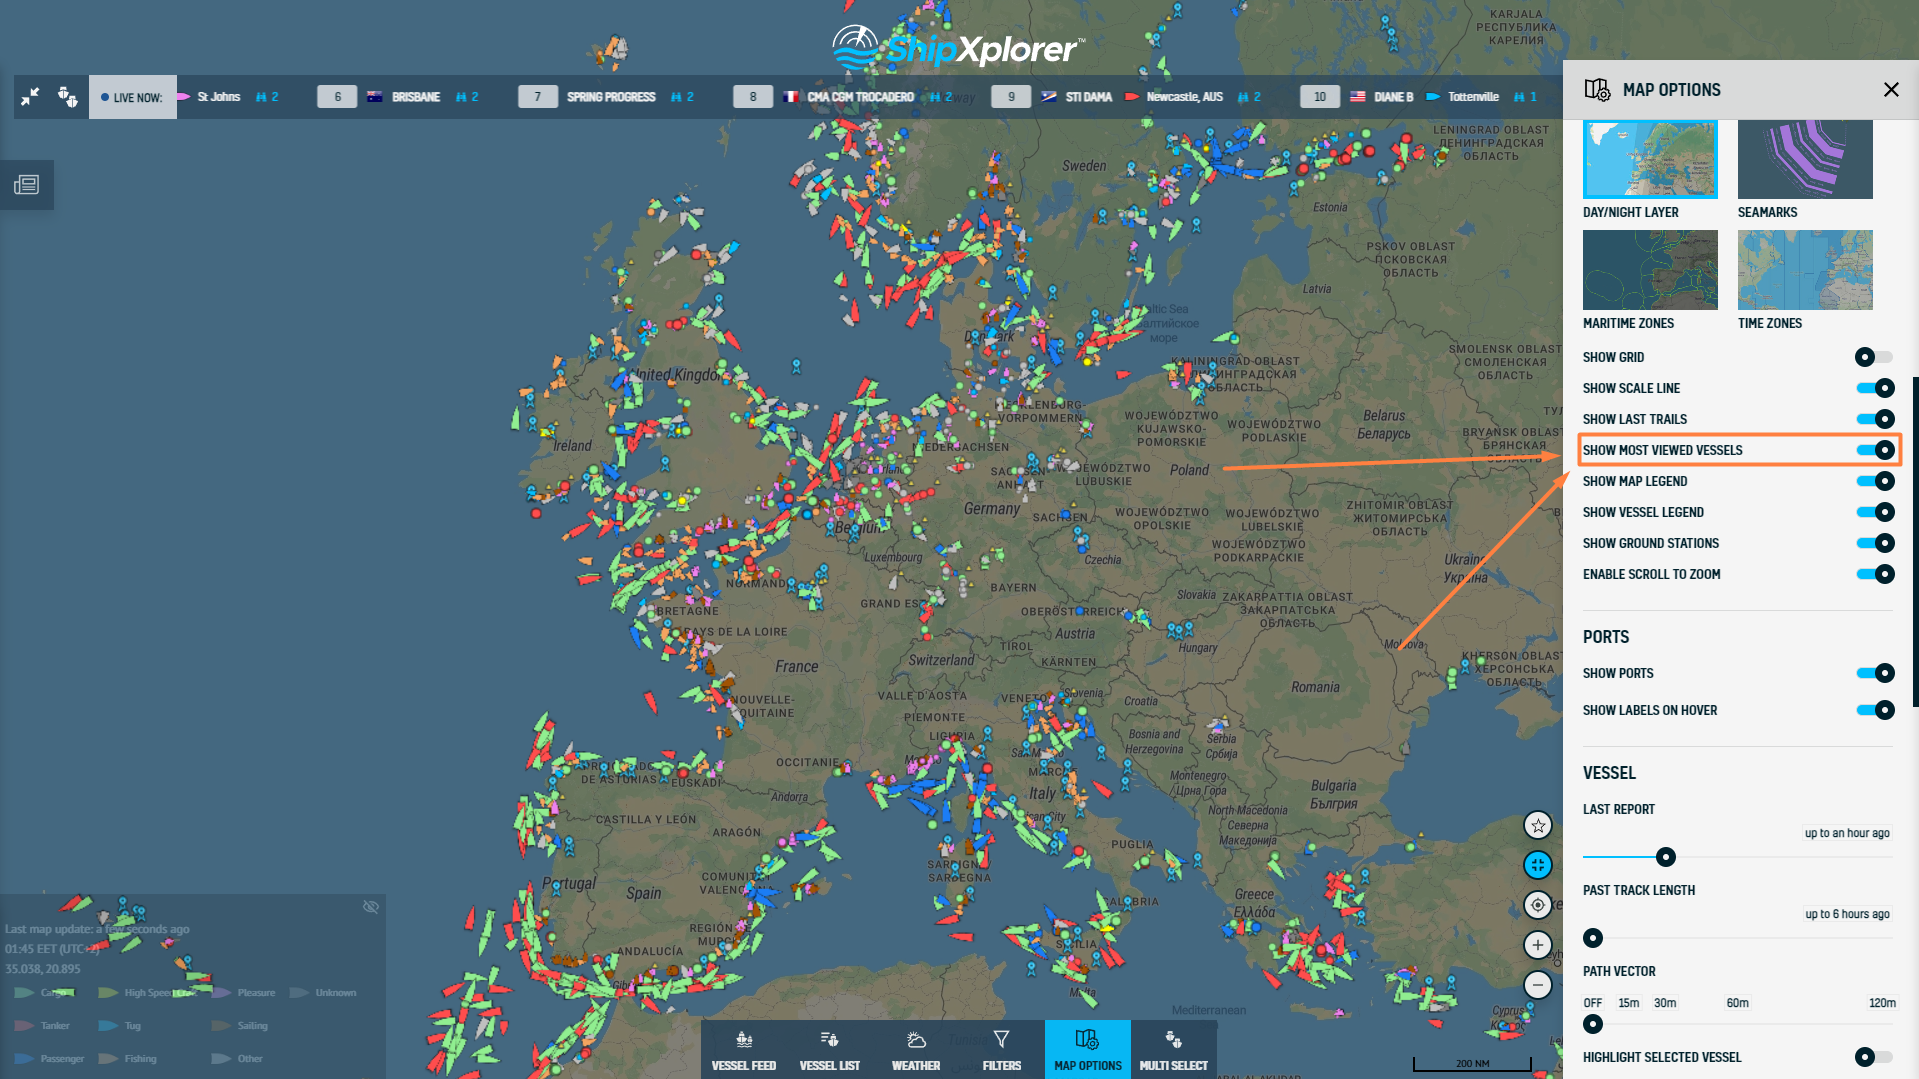This screenshot has height=1079, width=1919.
Task: Close the Map Options panel
Action: 1890,90
